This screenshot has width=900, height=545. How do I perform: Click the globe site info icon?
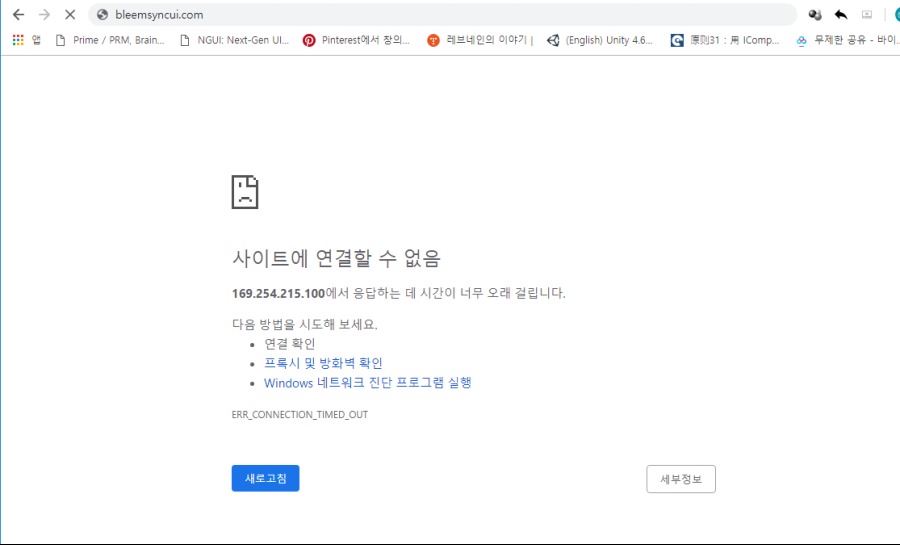coord(102,15)
